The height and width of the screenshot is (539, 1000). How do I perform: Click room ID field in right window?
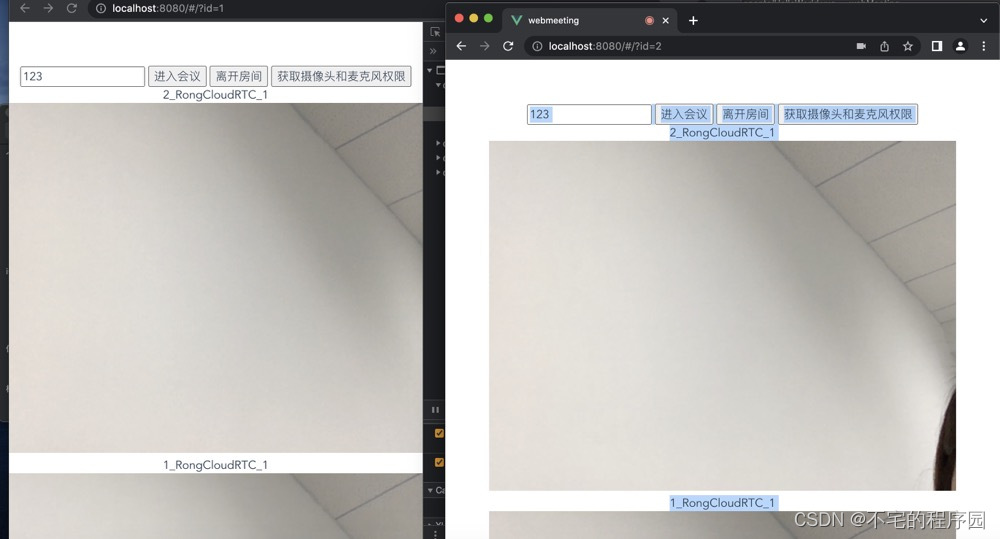589,114
